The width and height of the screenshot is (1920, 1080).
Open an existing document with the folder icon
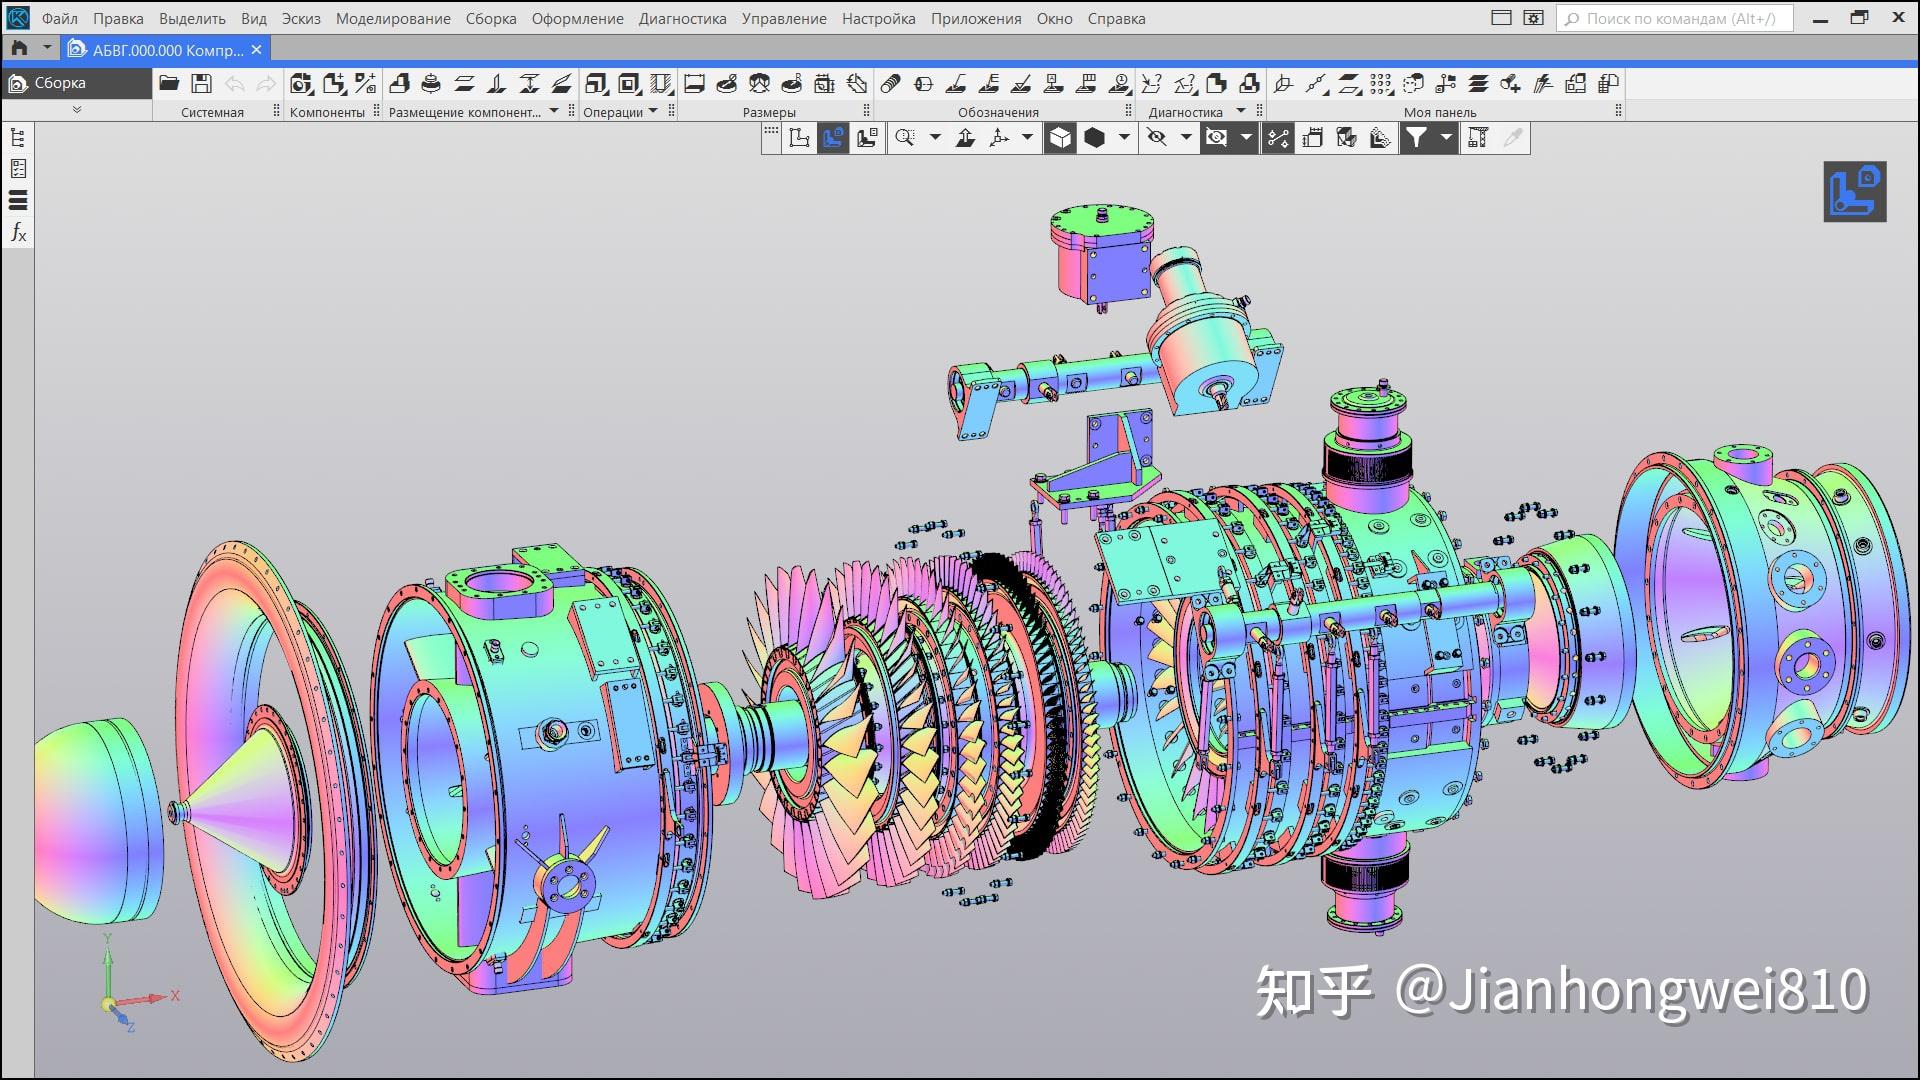point(170,84)
